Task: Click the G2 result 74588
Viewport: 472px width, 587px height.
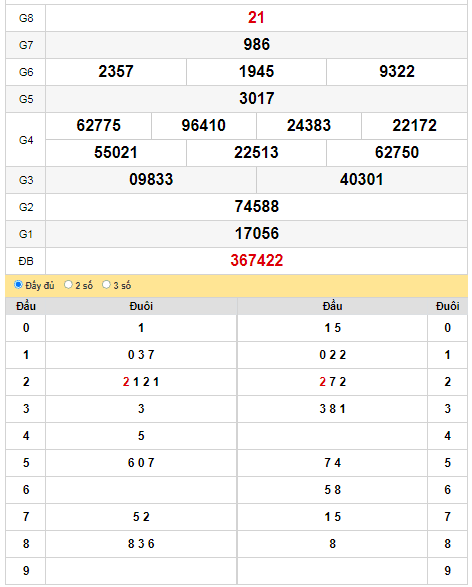Action: [256, 206]
